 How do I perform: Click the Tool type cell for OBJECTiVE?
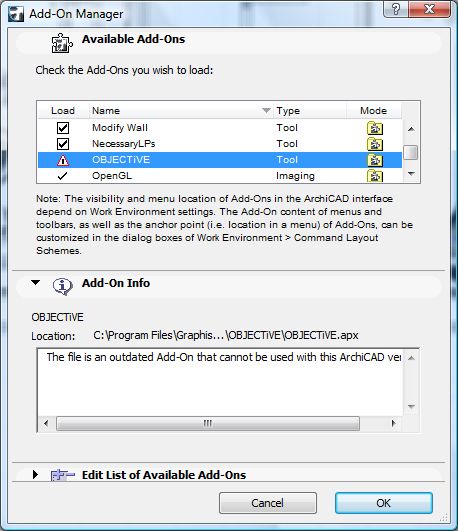(287, 160)
